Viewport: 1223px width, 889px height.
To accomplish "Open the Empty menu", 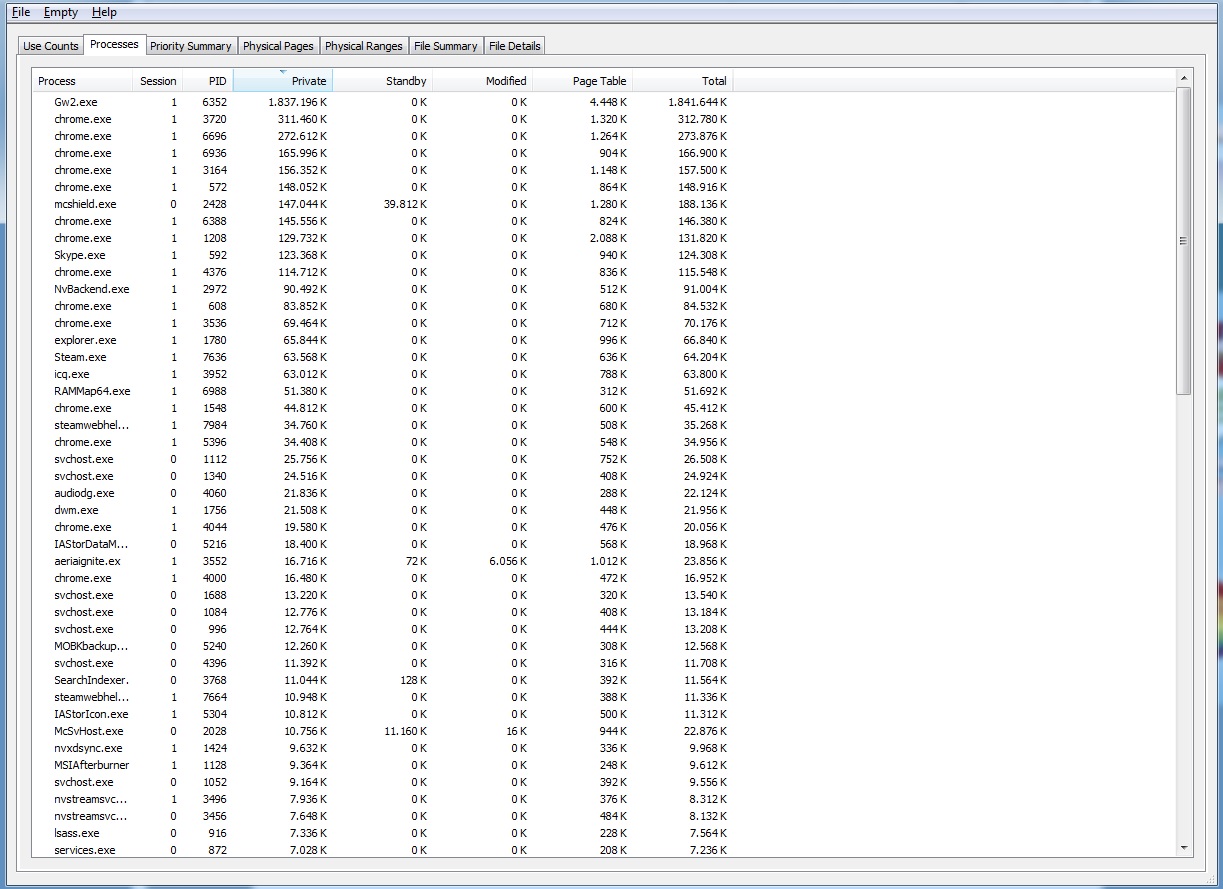I will pyautogui.click(x=61, y=12).
